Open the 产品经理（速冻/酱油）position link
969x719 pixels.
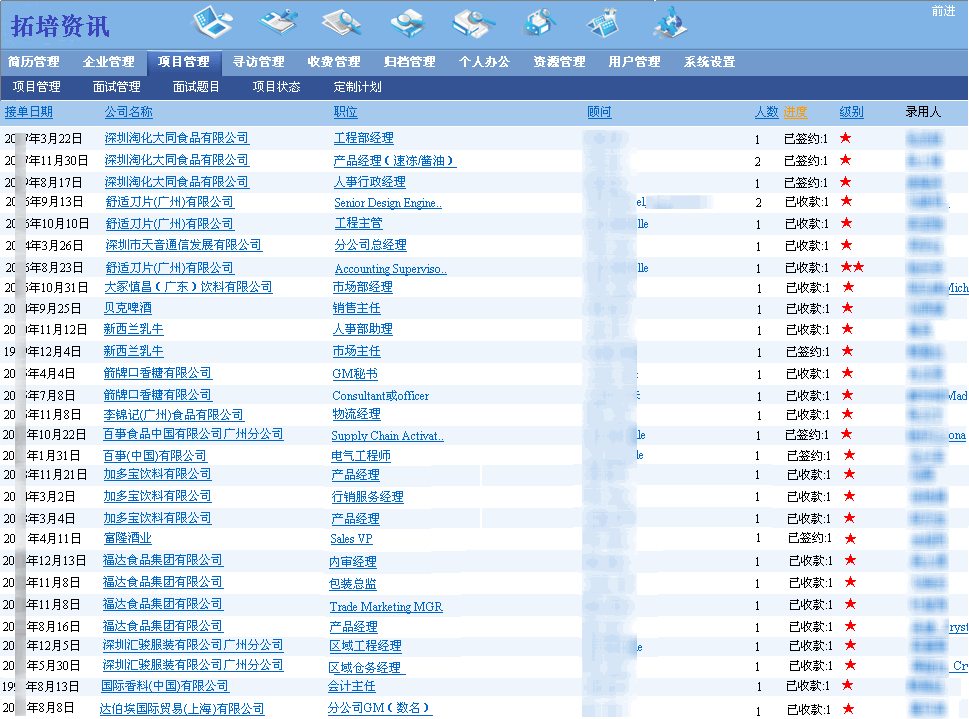click(x=395, y=161)
